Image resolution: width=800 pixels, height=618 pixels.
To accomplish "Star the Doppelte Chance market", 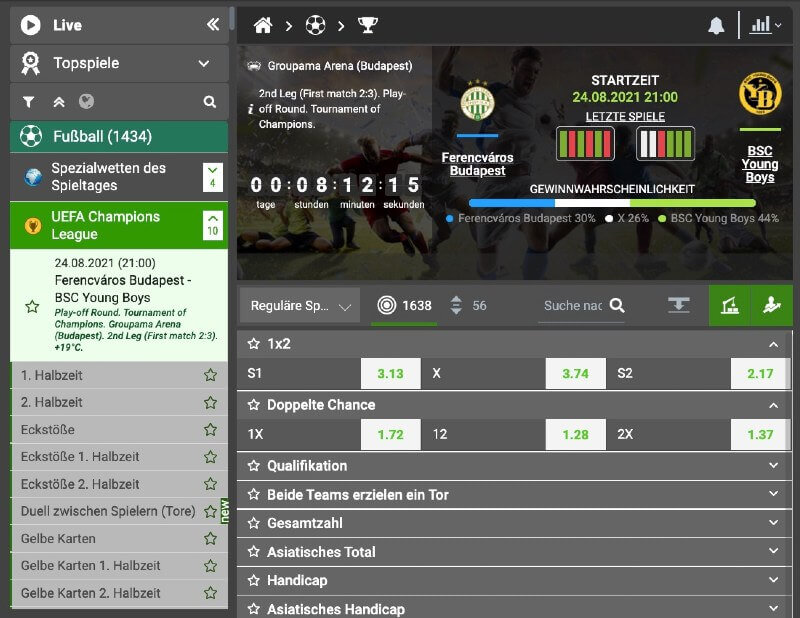I will click(254, 405).
